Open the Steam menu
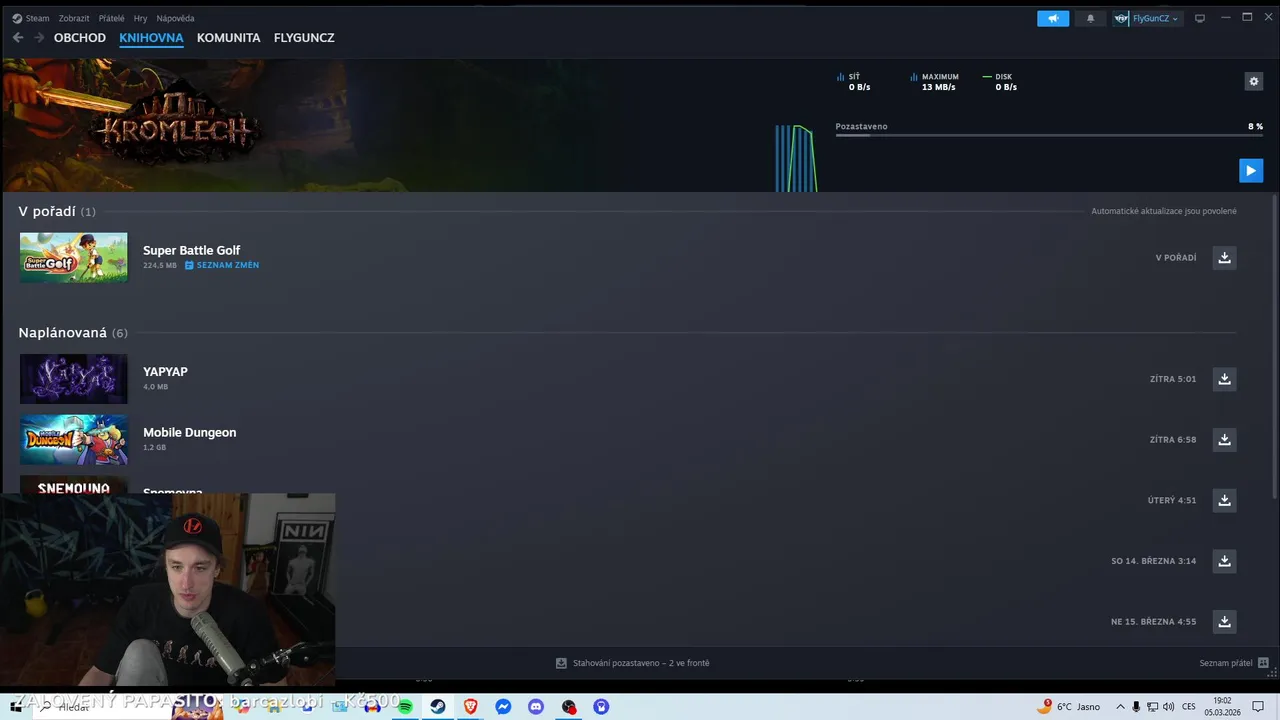 [x=31, y=18]
